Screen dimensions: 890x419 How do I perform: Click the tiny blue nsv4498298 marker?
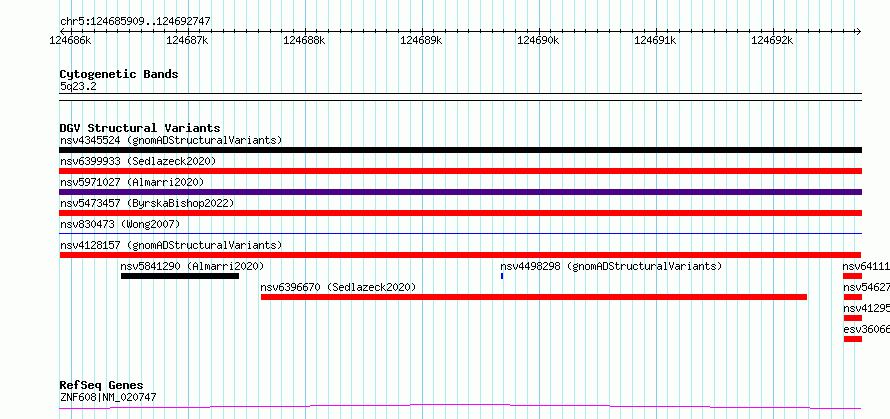tap(502, 276)
